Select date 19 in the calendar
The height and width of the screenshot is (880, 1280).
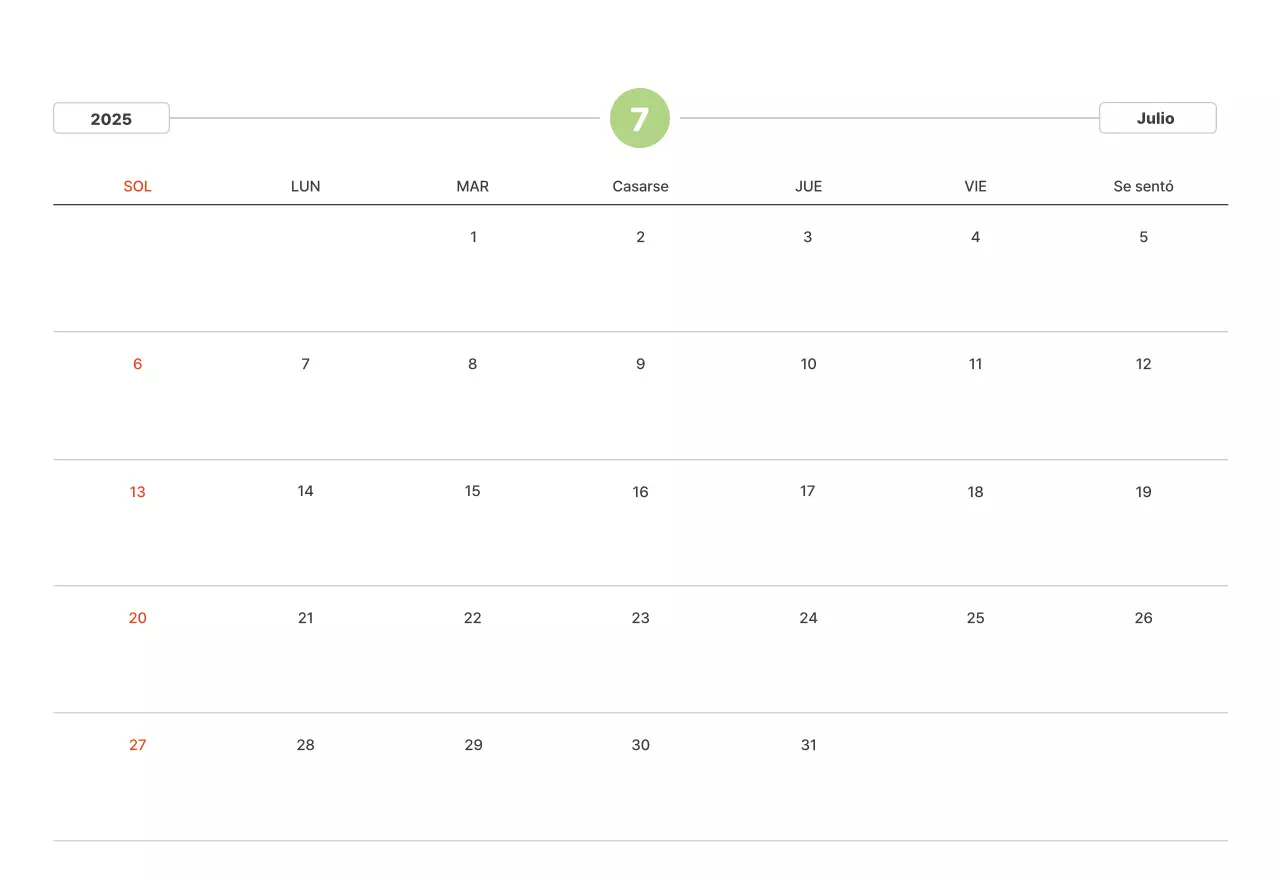coord(1143,491)
